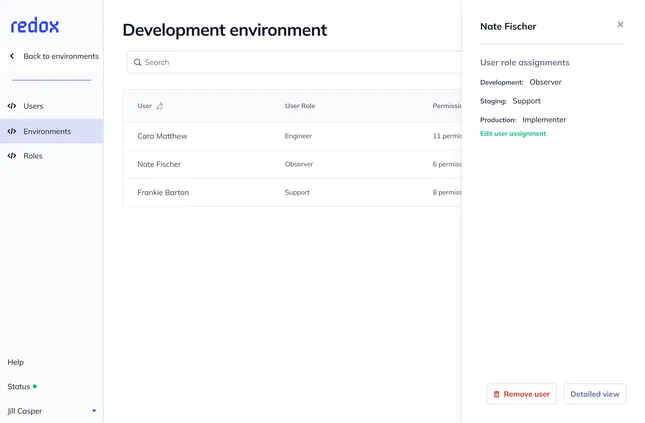Click the Nate Fischer panel title
Image resolution: width=645 pixels, height=423 pixels.
508,26
